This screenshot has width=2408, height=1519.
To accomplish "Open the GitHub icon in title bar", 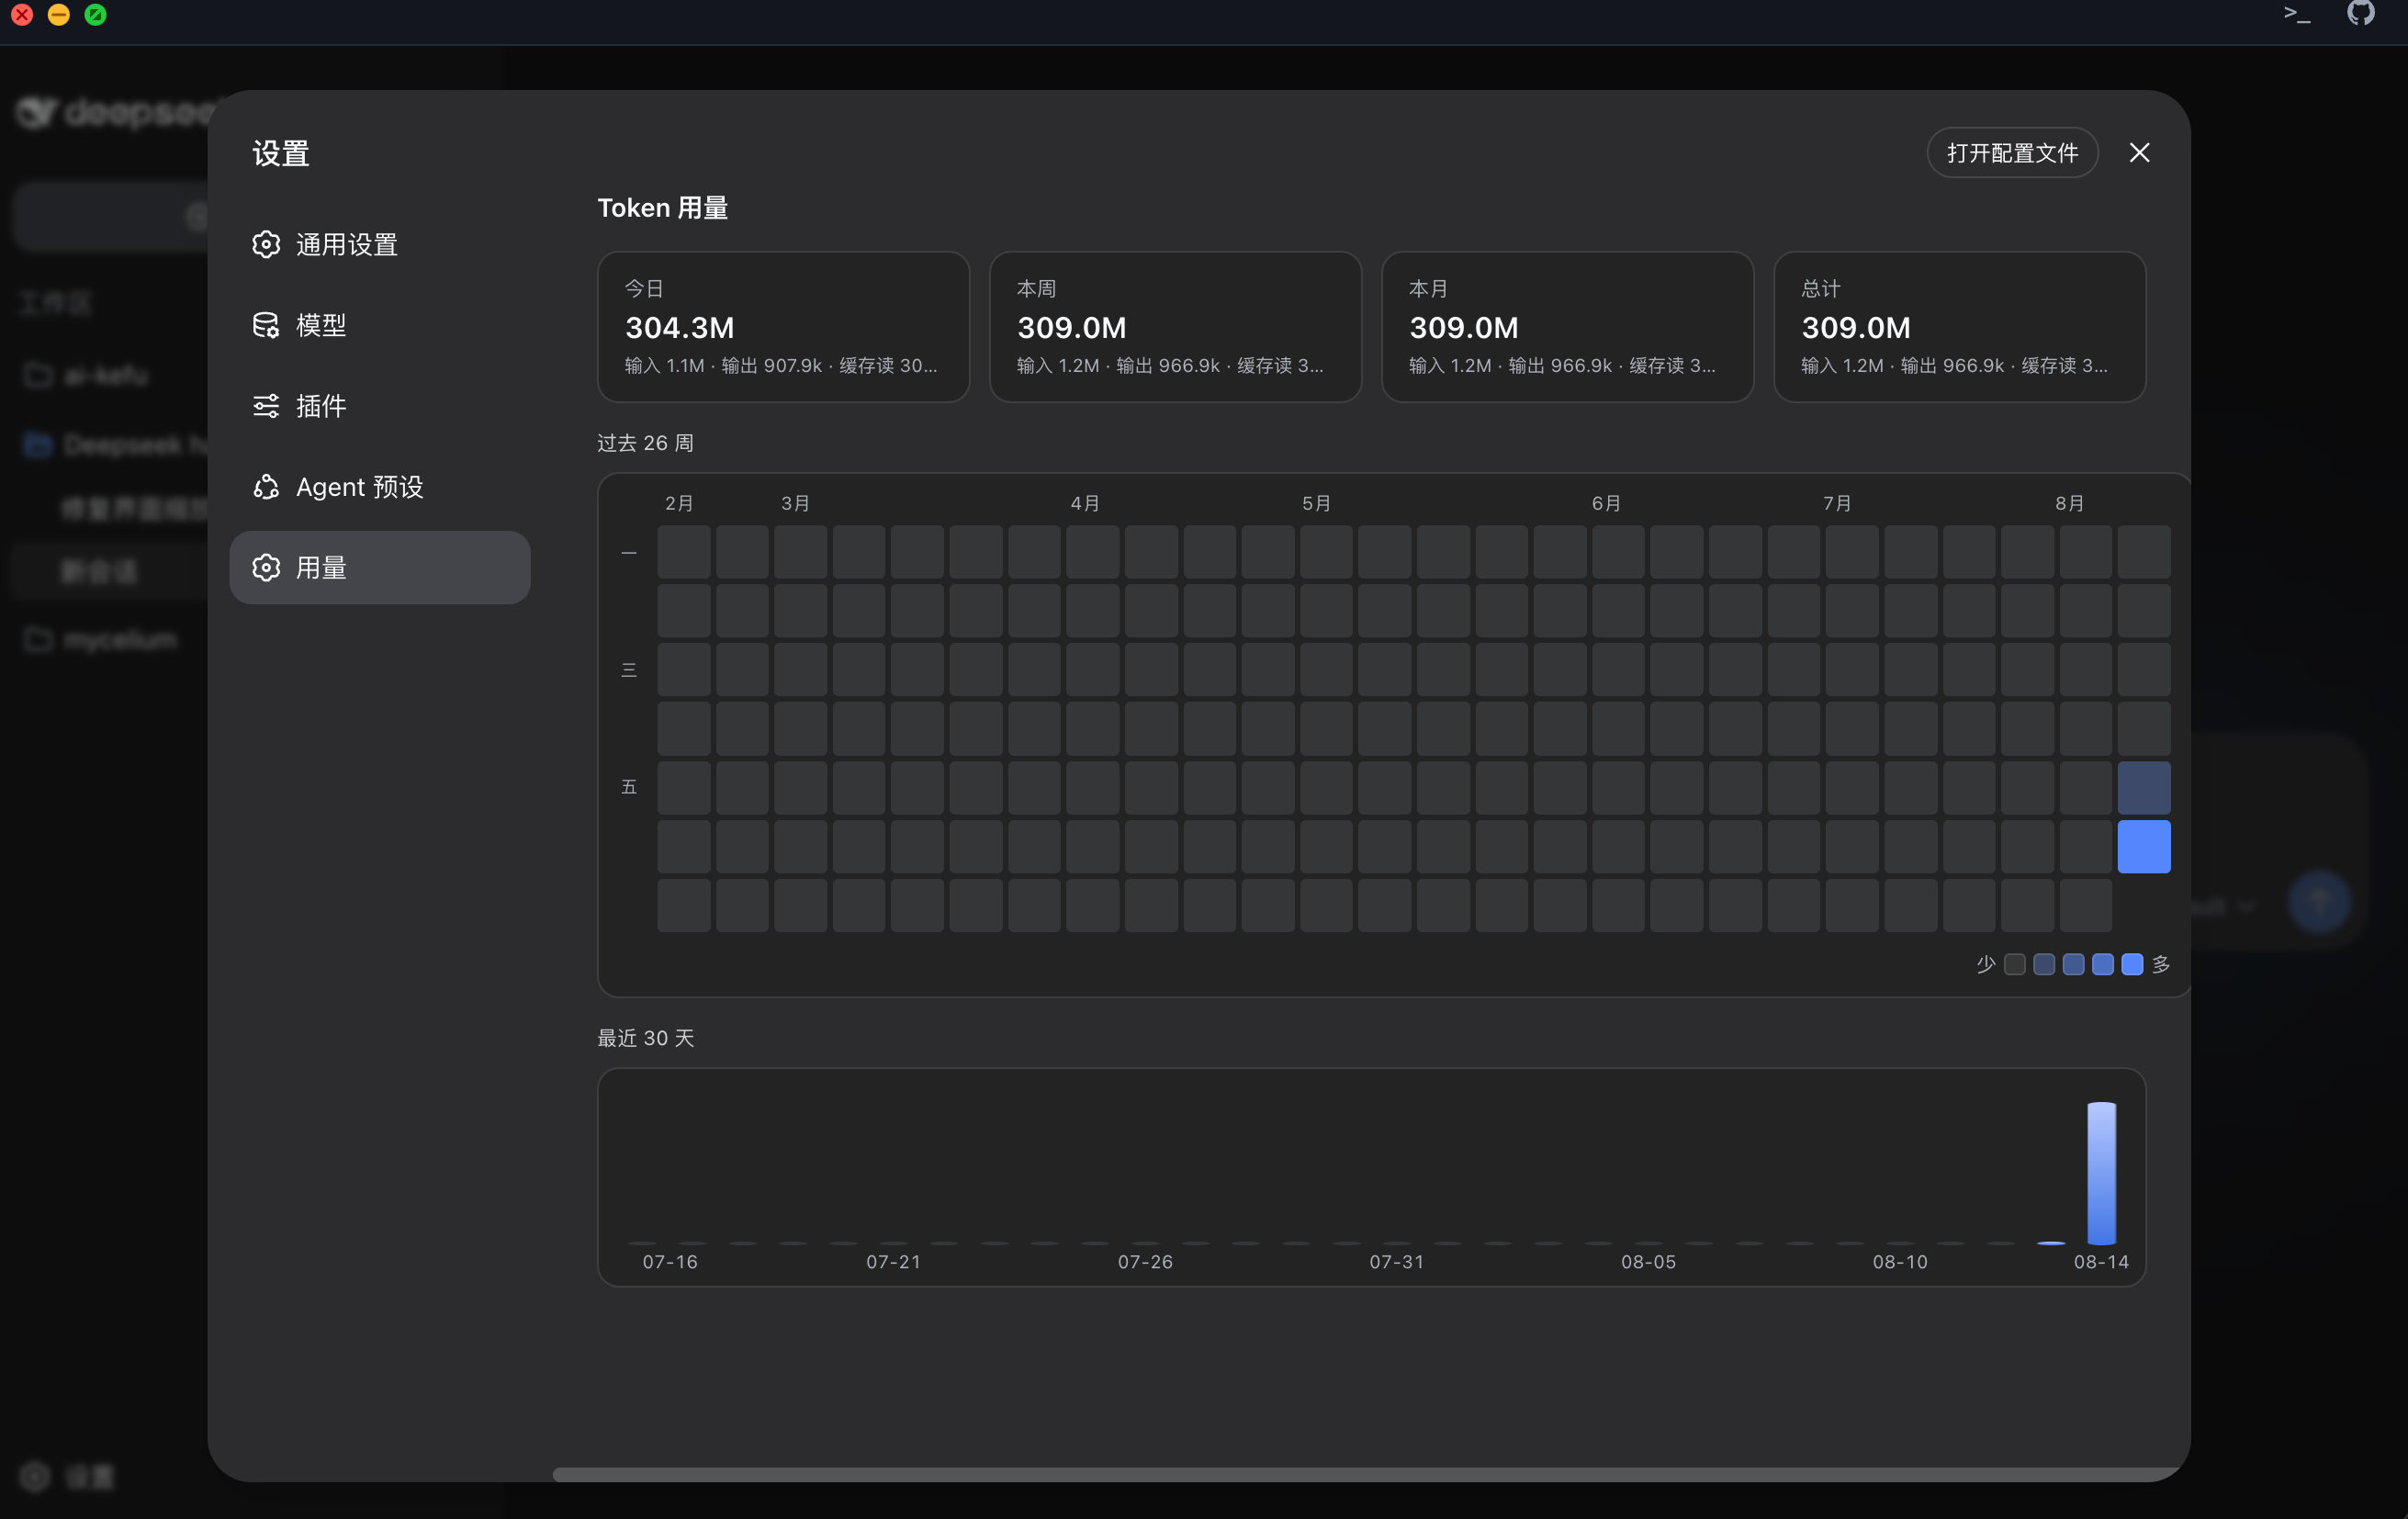I will click(x=2361, y=13).
